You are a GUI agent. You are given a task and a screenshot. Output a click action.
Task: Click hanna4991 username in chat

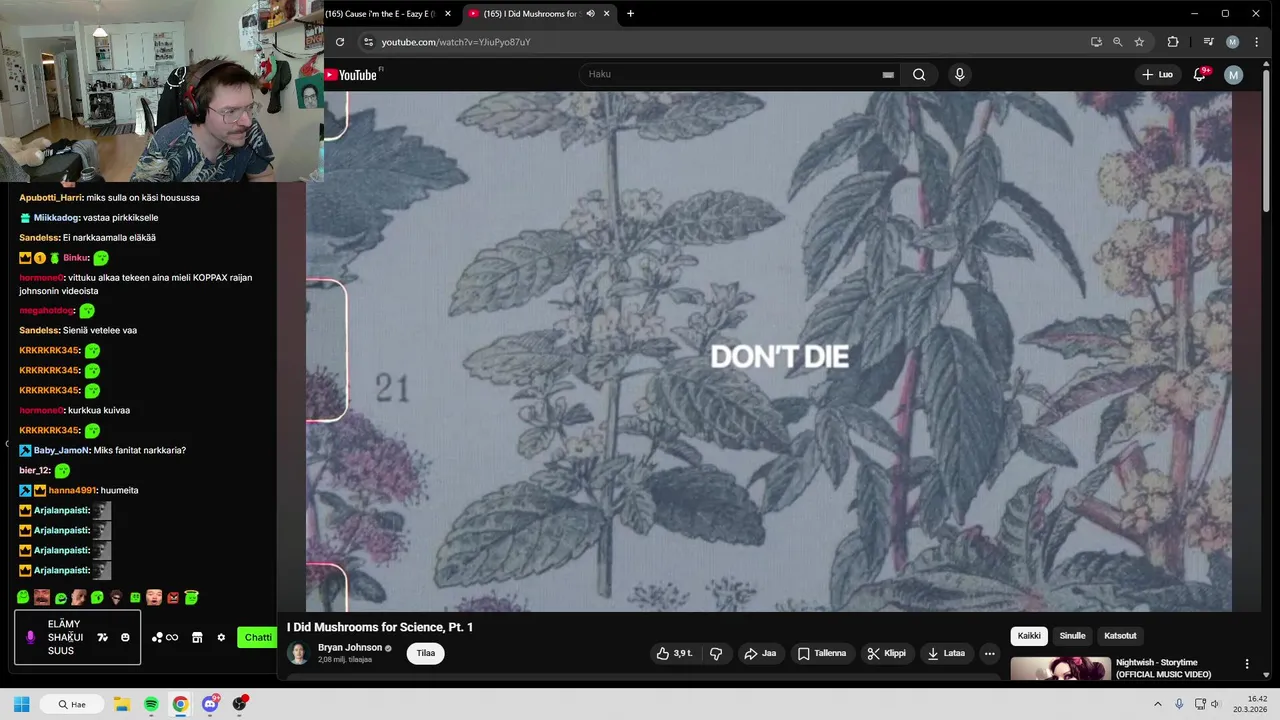tap(72, 490)
